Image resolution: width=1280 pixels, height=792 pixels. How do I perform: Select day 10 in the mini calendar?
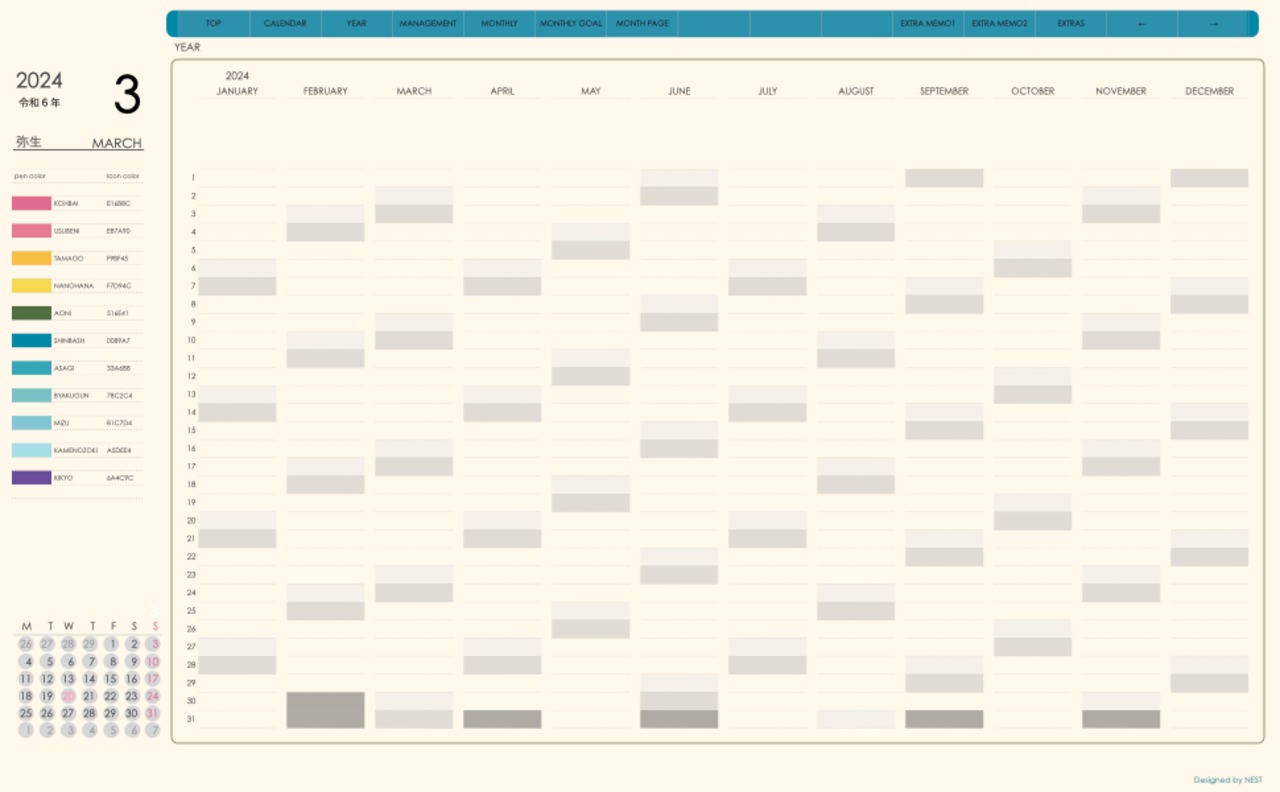click(153, 661)
